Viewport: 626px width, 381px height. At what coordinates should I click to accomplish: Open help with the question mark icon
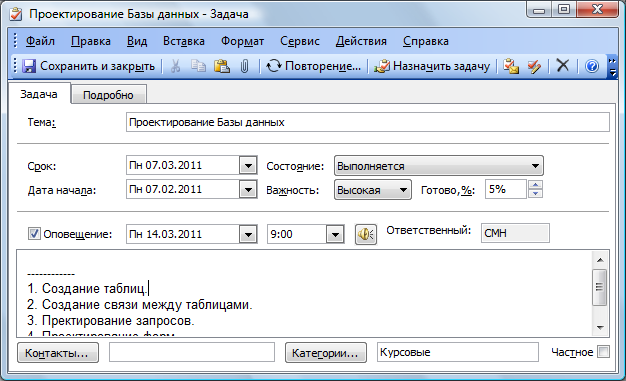592,66
